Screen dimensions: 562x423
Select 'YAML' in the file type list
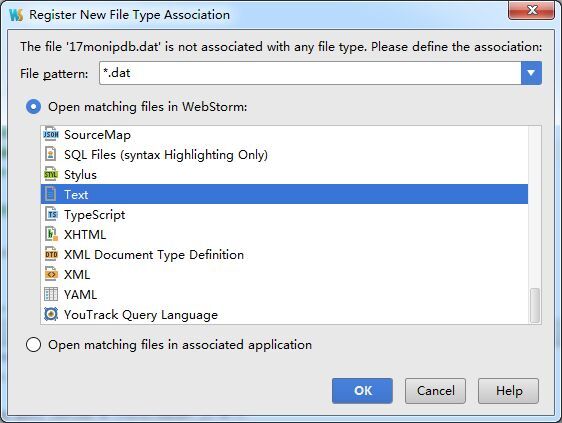point(284,295)
